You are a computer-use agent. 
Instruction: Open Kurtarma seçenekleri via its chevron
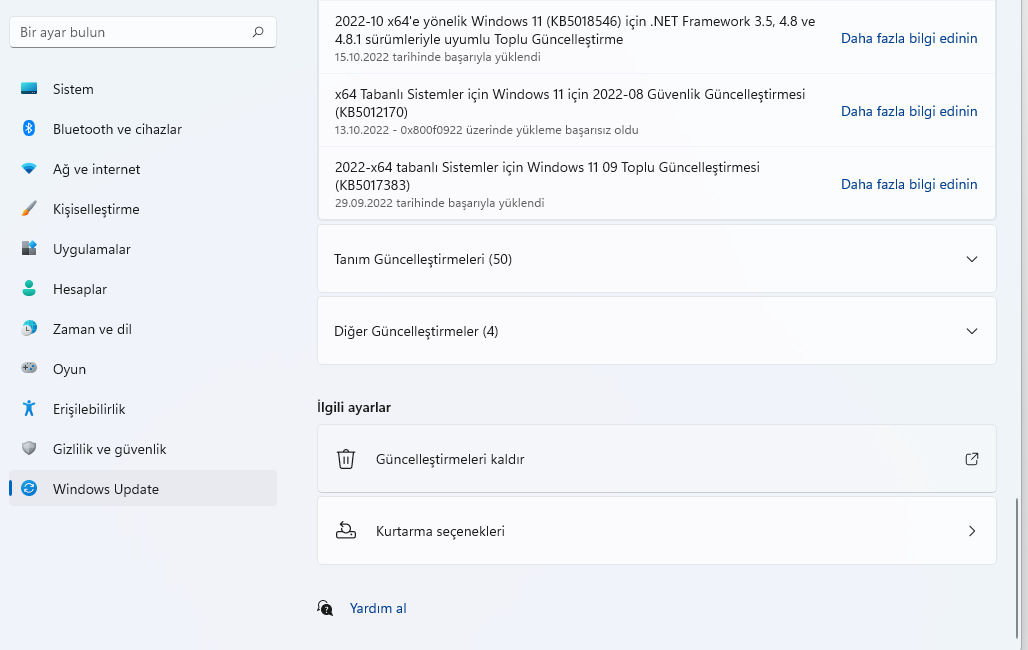pos(971,531)
